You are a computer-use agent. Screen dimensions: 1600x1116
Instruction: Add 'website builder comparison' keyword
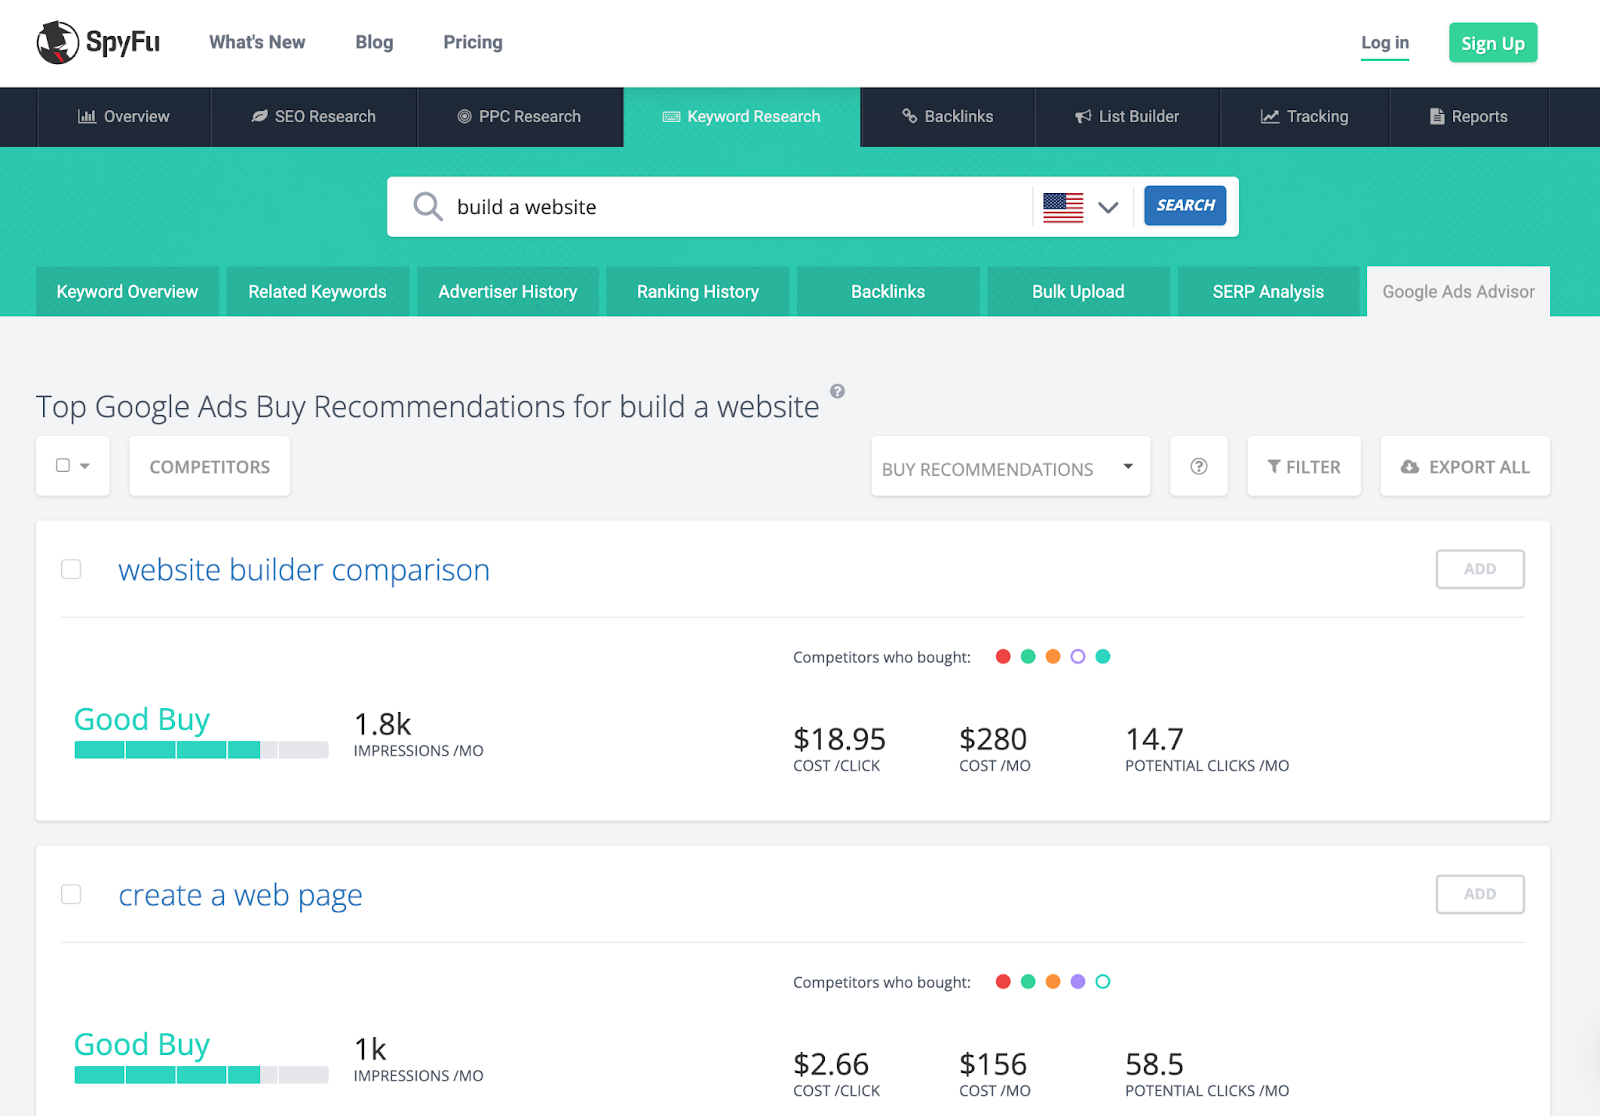(x=1480, y=569)
